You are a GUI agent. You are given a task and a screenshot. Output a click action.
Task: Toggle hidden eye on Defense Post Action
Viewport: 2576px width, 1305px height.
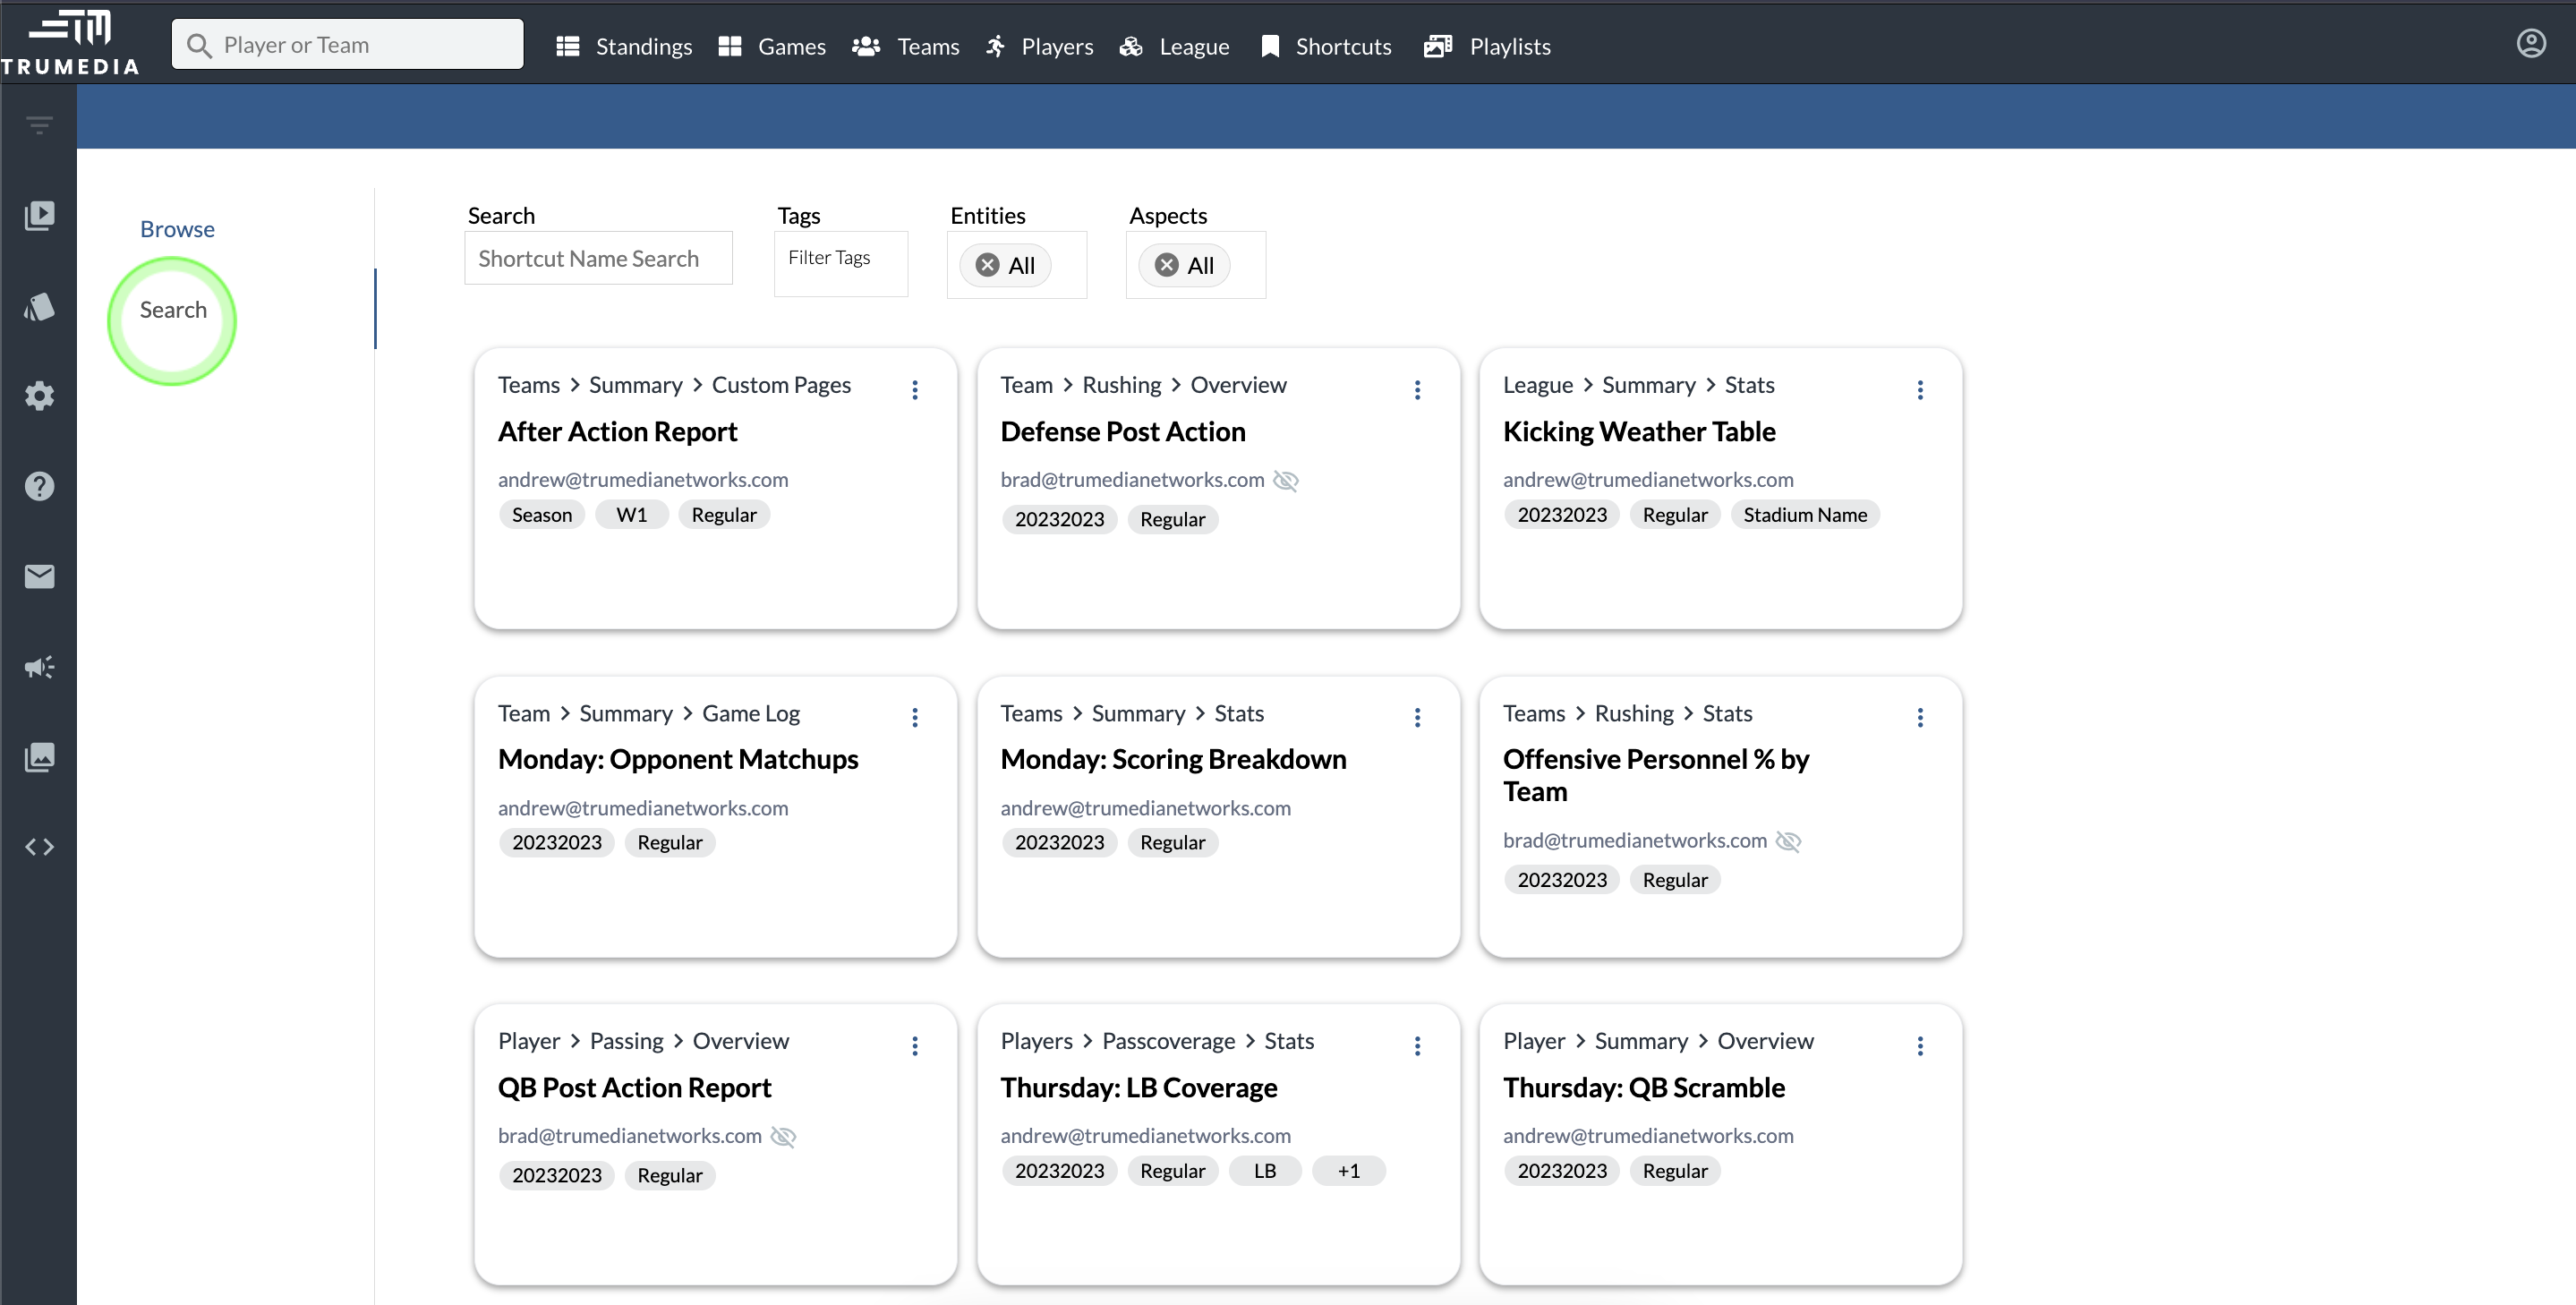[1285, 481]
